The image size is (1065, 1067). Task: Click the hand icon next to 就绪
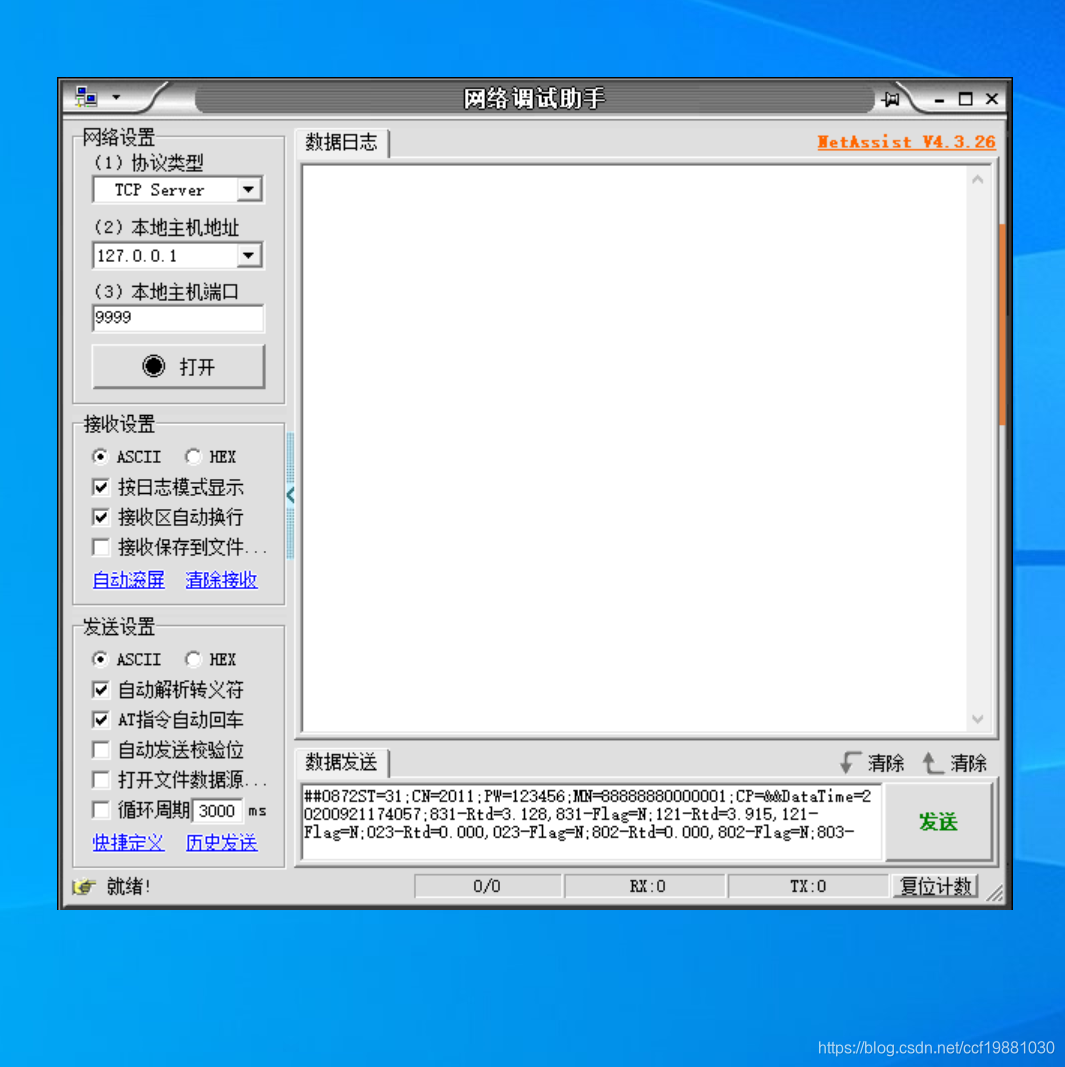click(84, 886)
